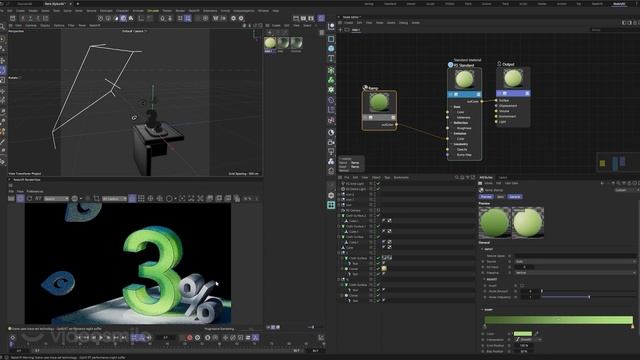This screenshot has width=640, height=360.
Task: Click the highlighted icon at toolbar's far right
Action: click(x=322, y=18)
